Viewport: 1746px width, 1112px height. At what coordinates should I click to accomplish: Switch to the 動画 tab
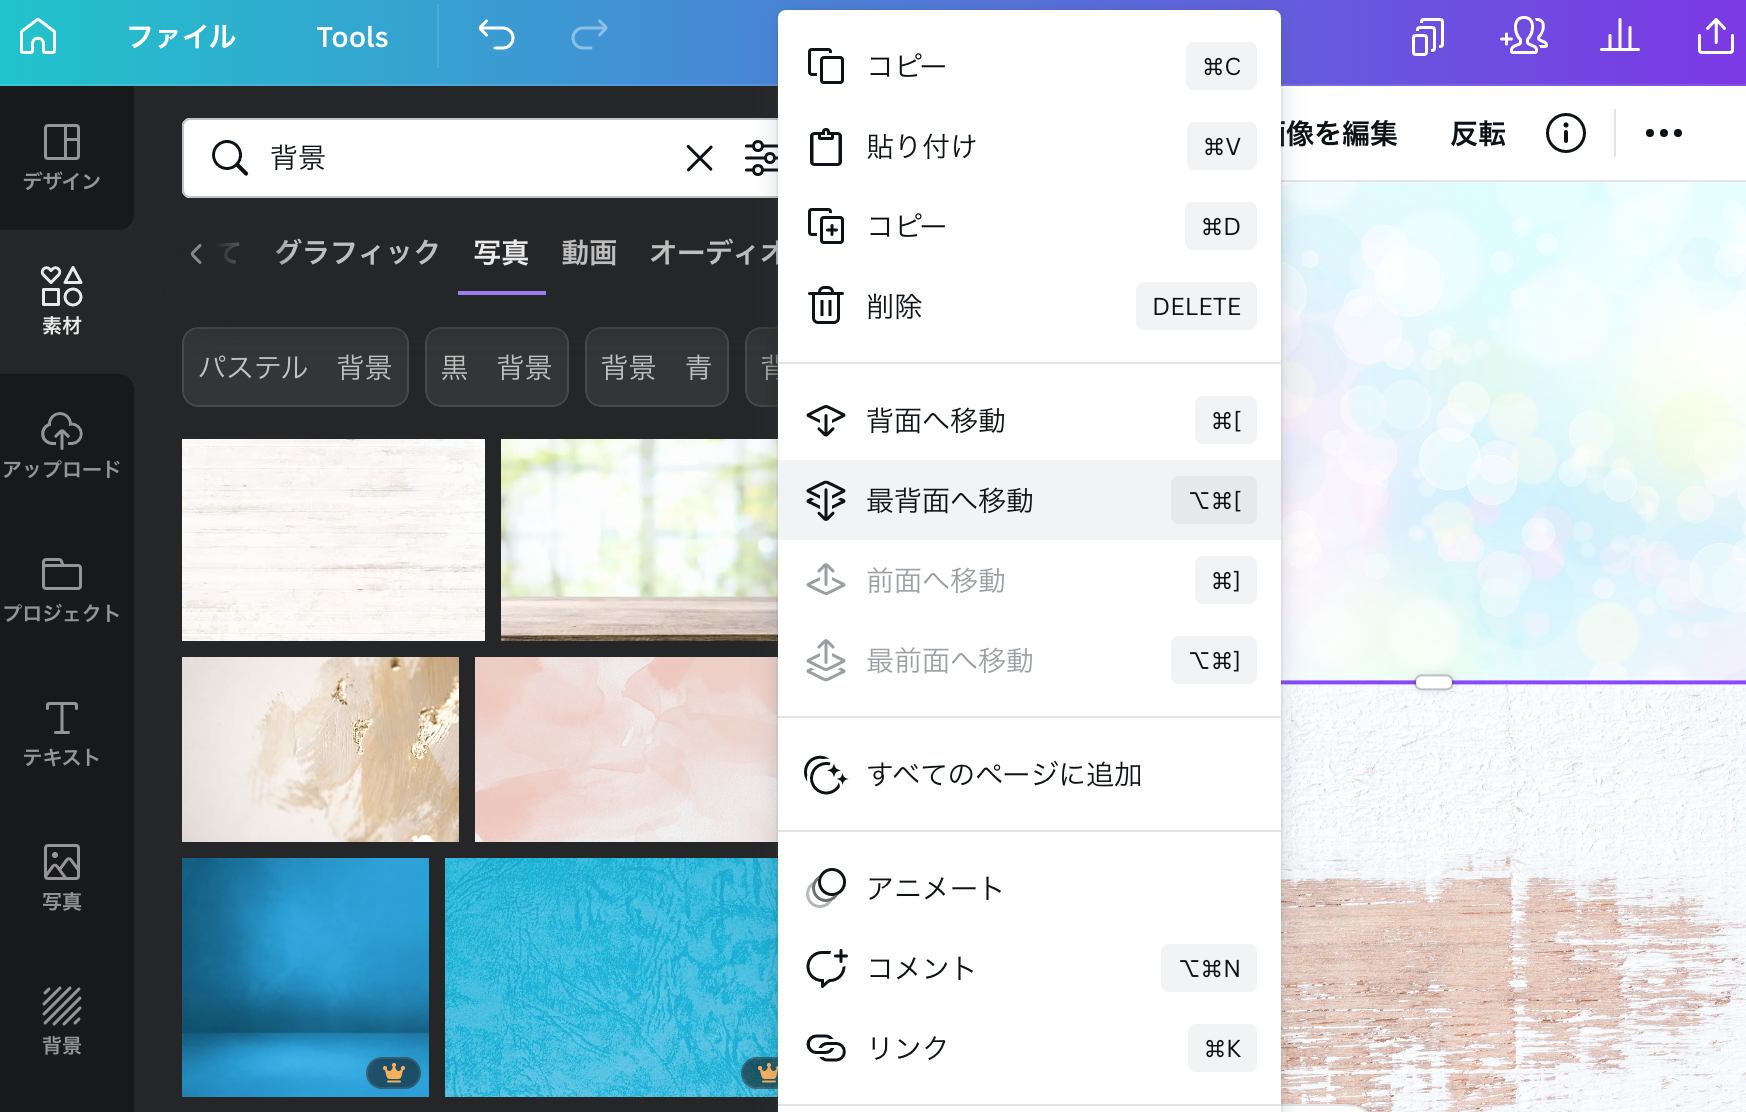coord(589,252)
